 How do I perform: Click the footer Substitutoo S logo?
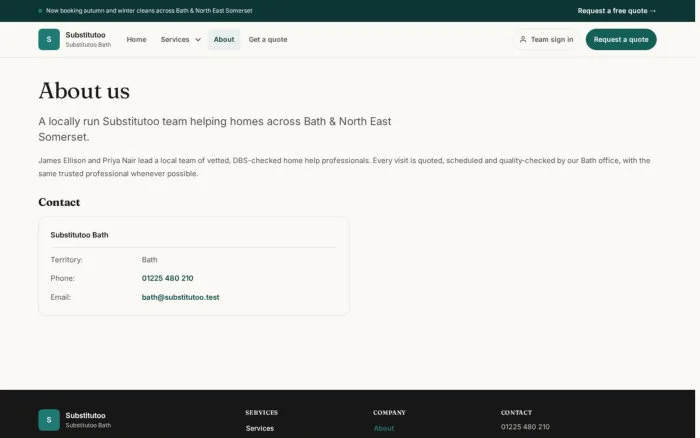(49, 420)
